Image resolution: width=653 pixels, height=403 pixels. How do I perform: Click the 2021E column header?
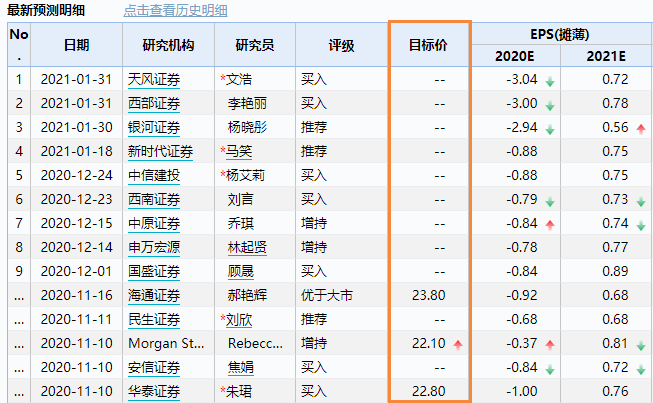[606, 56]
